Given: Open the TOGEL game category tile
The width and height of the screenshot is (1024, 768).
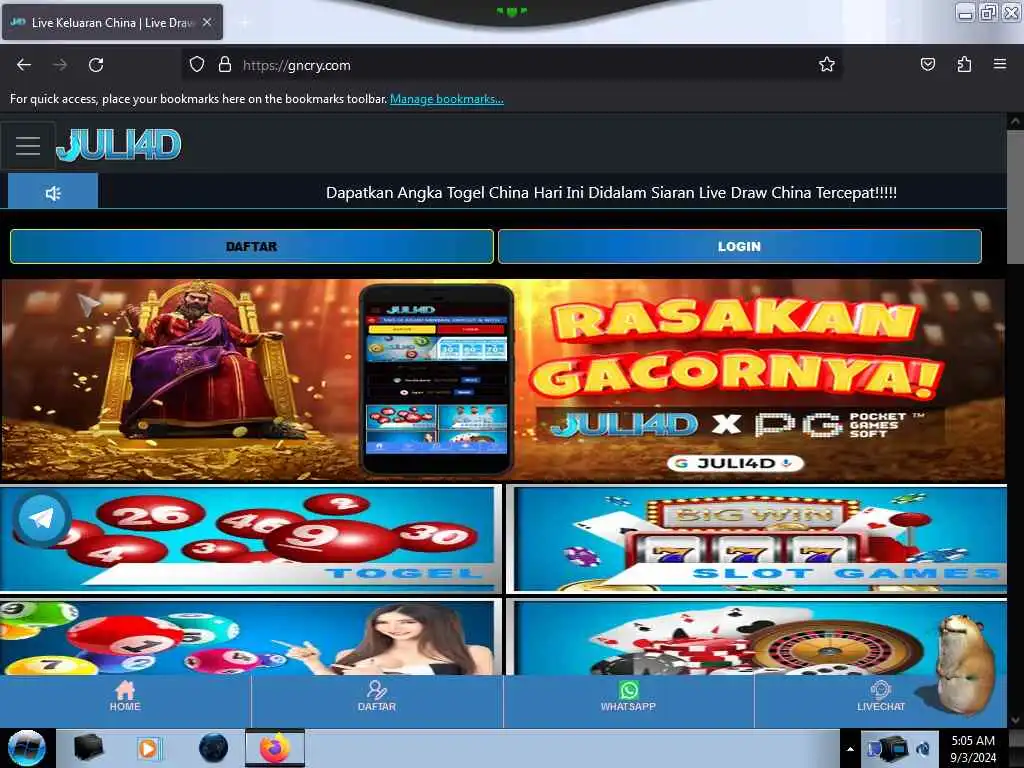Looking at the screenshot, I should point(250,539).
